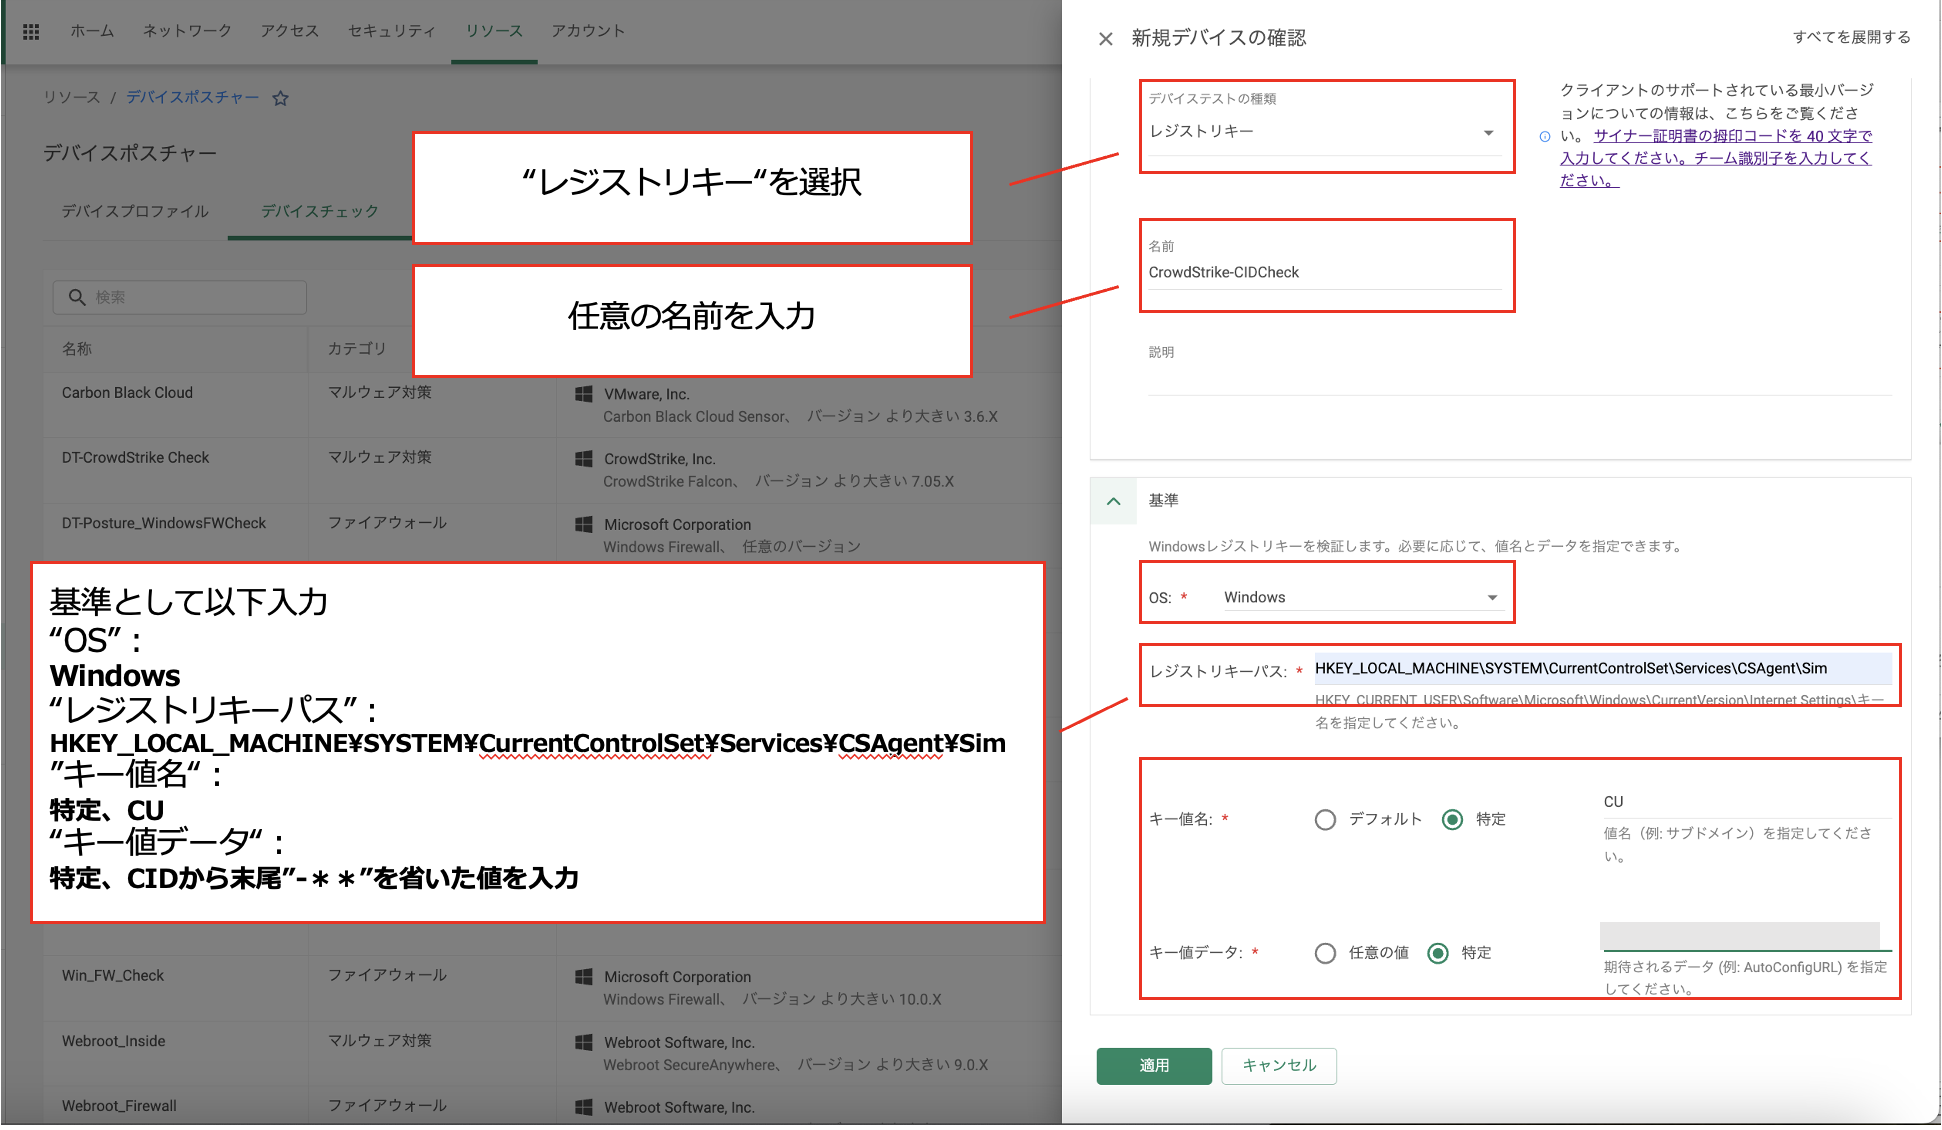The image size is (1942, 1130).
Task: Open the デバイステストの種類 dropdown
Action: [x=1323, y=132]
